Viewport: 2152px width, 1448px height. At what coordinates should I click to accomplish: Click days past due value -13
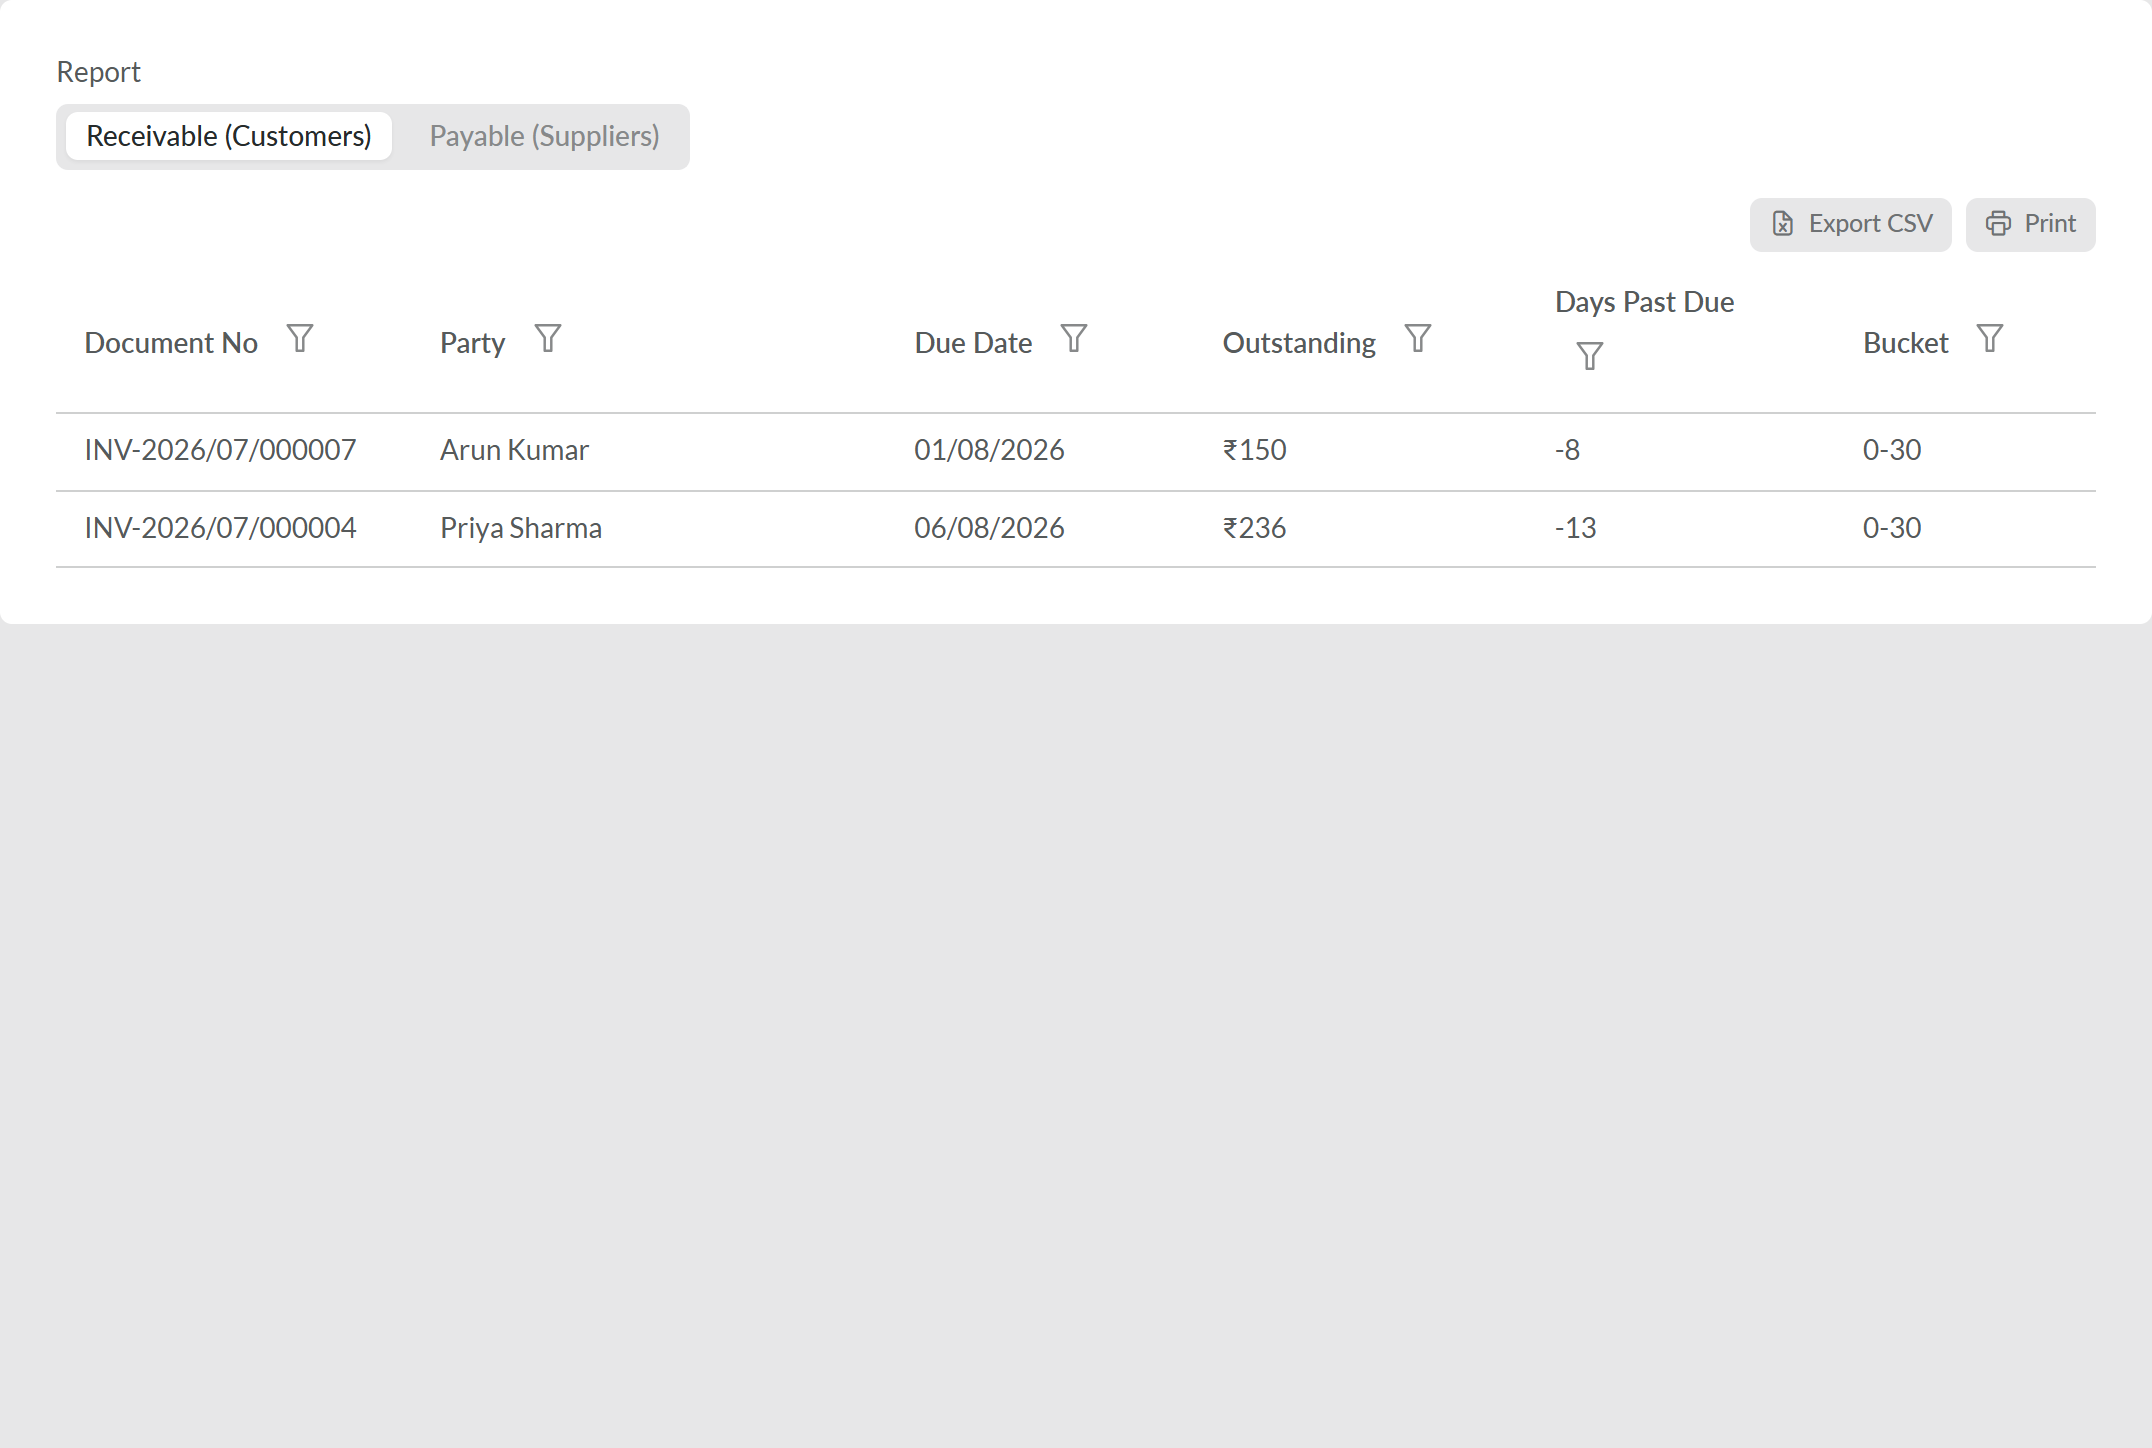coord(1575,528)
